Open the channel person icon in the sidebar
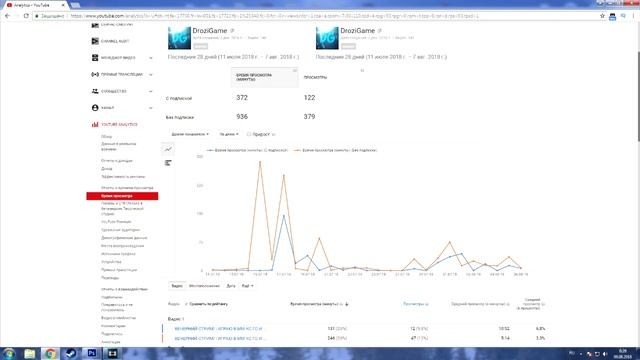 click(x=95, y=108)
